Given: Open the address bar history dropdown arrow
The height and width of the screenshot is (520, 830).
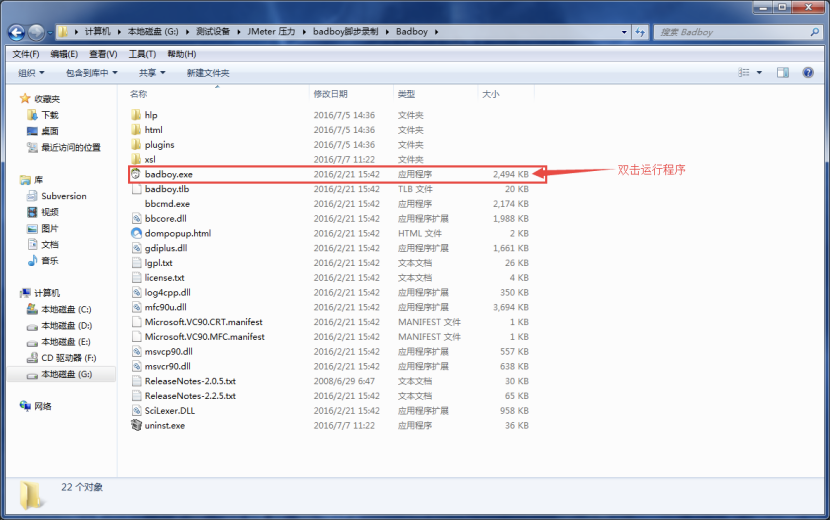Looking at the screenshot, I should click(x=624, y=32).
